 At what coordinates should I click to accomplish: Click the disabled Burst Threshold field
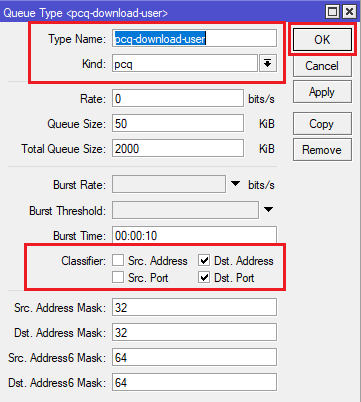click(185, 210)
